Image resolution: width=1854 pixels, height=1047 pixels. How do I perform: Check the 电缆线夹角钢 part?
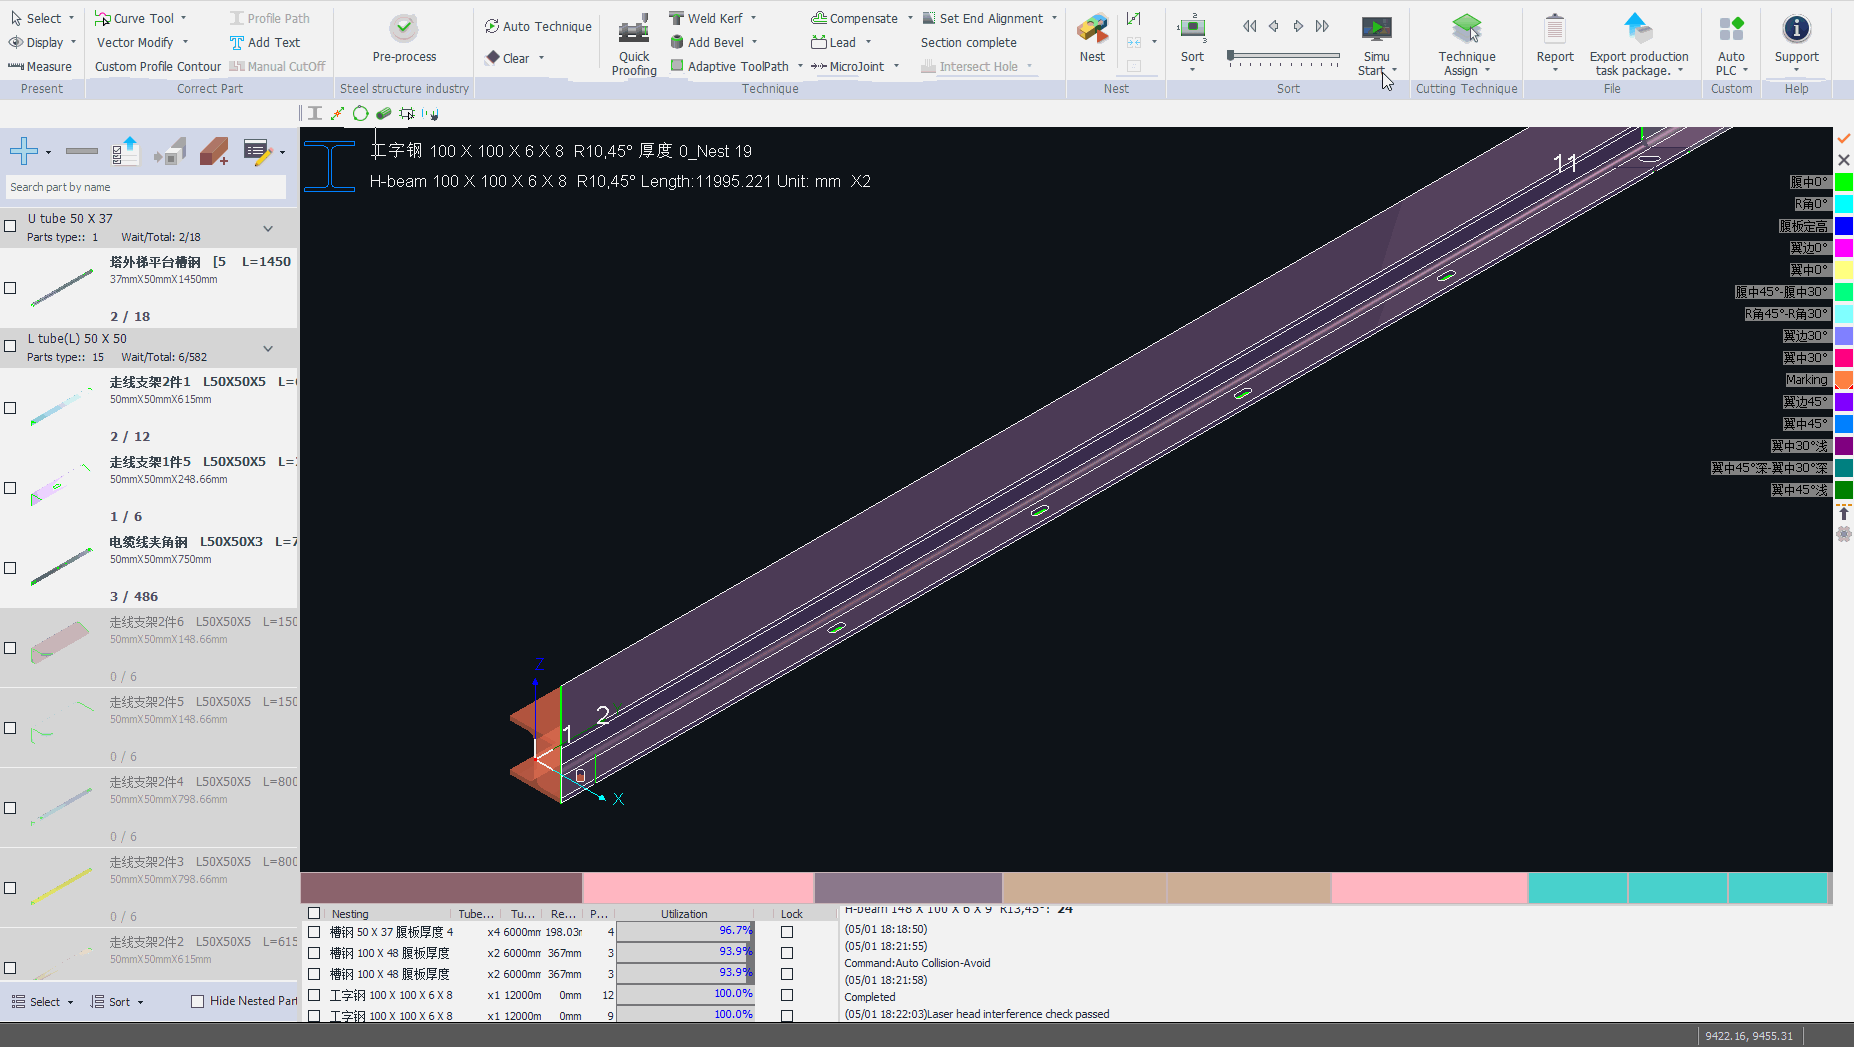[10, 568]
